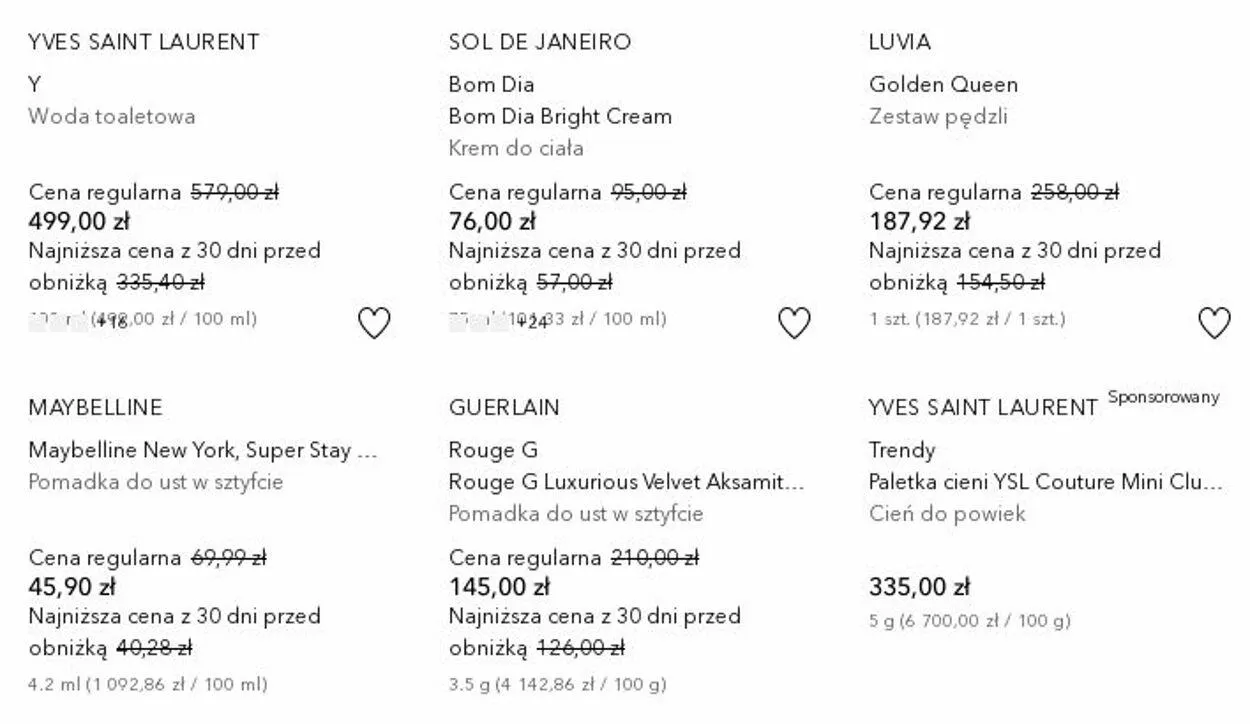Open the YVES SAINT LAURENT Y brand title
1250x724 pixels.
(x=144, y=42)
